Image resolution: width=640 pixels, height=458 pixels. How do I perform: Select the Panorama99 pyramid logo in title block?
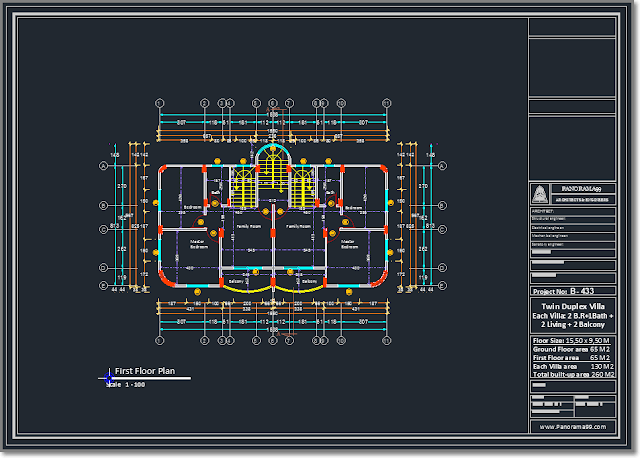click(540, 194)
